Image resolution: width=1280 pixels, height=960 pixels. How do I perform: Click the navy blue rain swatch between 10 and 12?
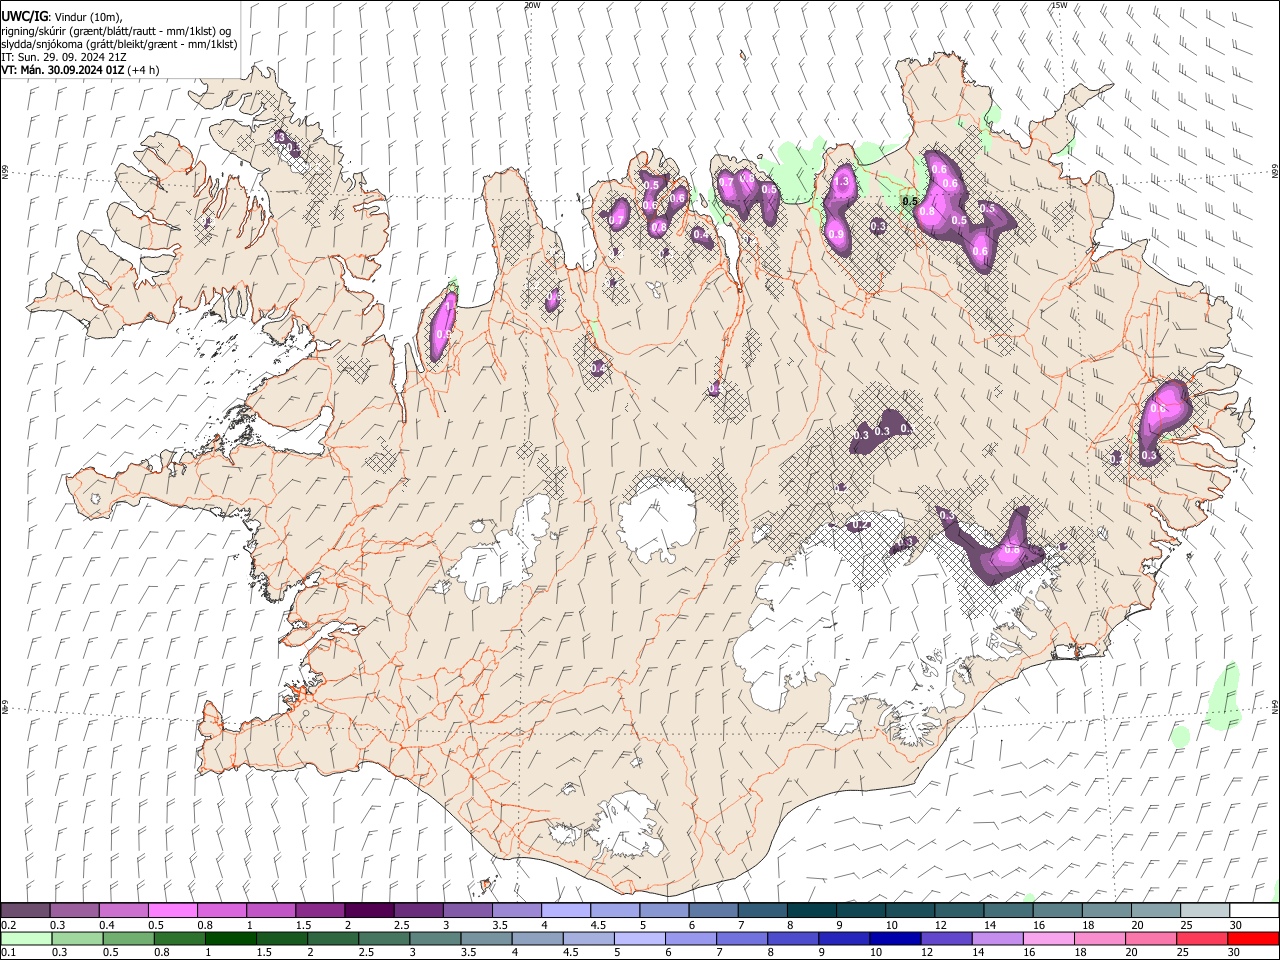click(895, 938)
